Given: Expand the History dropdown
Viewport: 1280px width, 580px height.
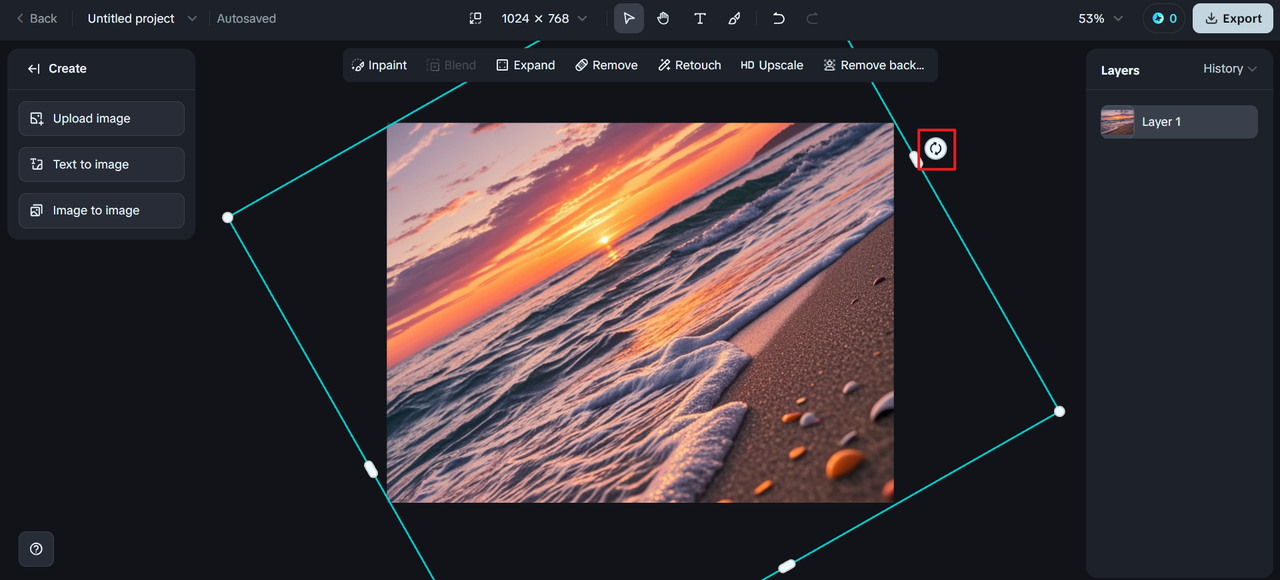Looking at the screenshot, I should click(1229, 69).
